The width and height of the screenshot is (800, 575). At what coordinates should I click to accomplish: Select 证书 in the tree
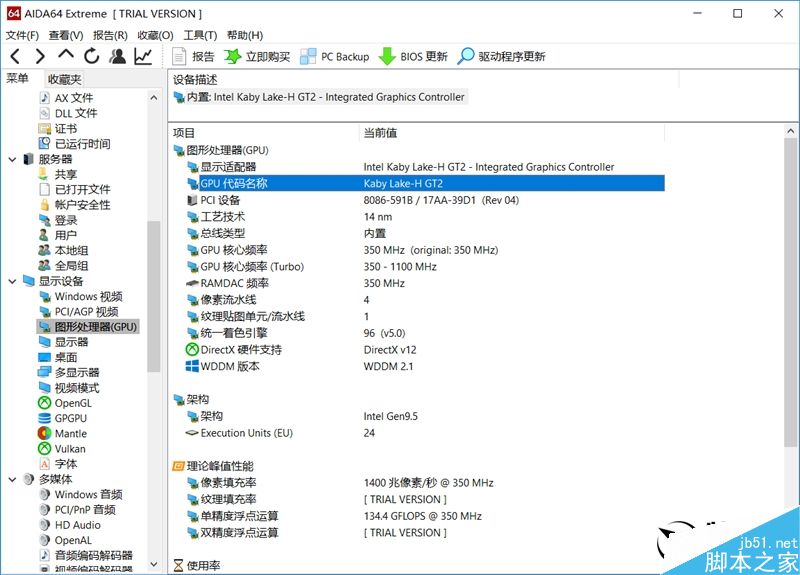click(58, 129)
